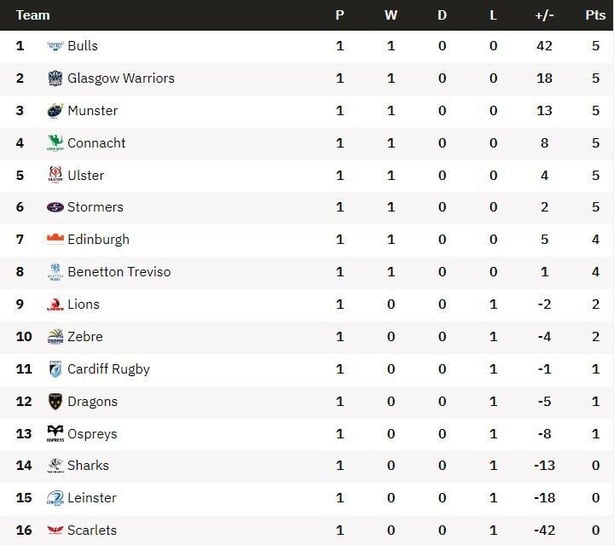The width and height of the screenshot is (614, 545).
Task: Click the Ulster red crest icon
Action: pyautogui.click(x=55, y=175)
